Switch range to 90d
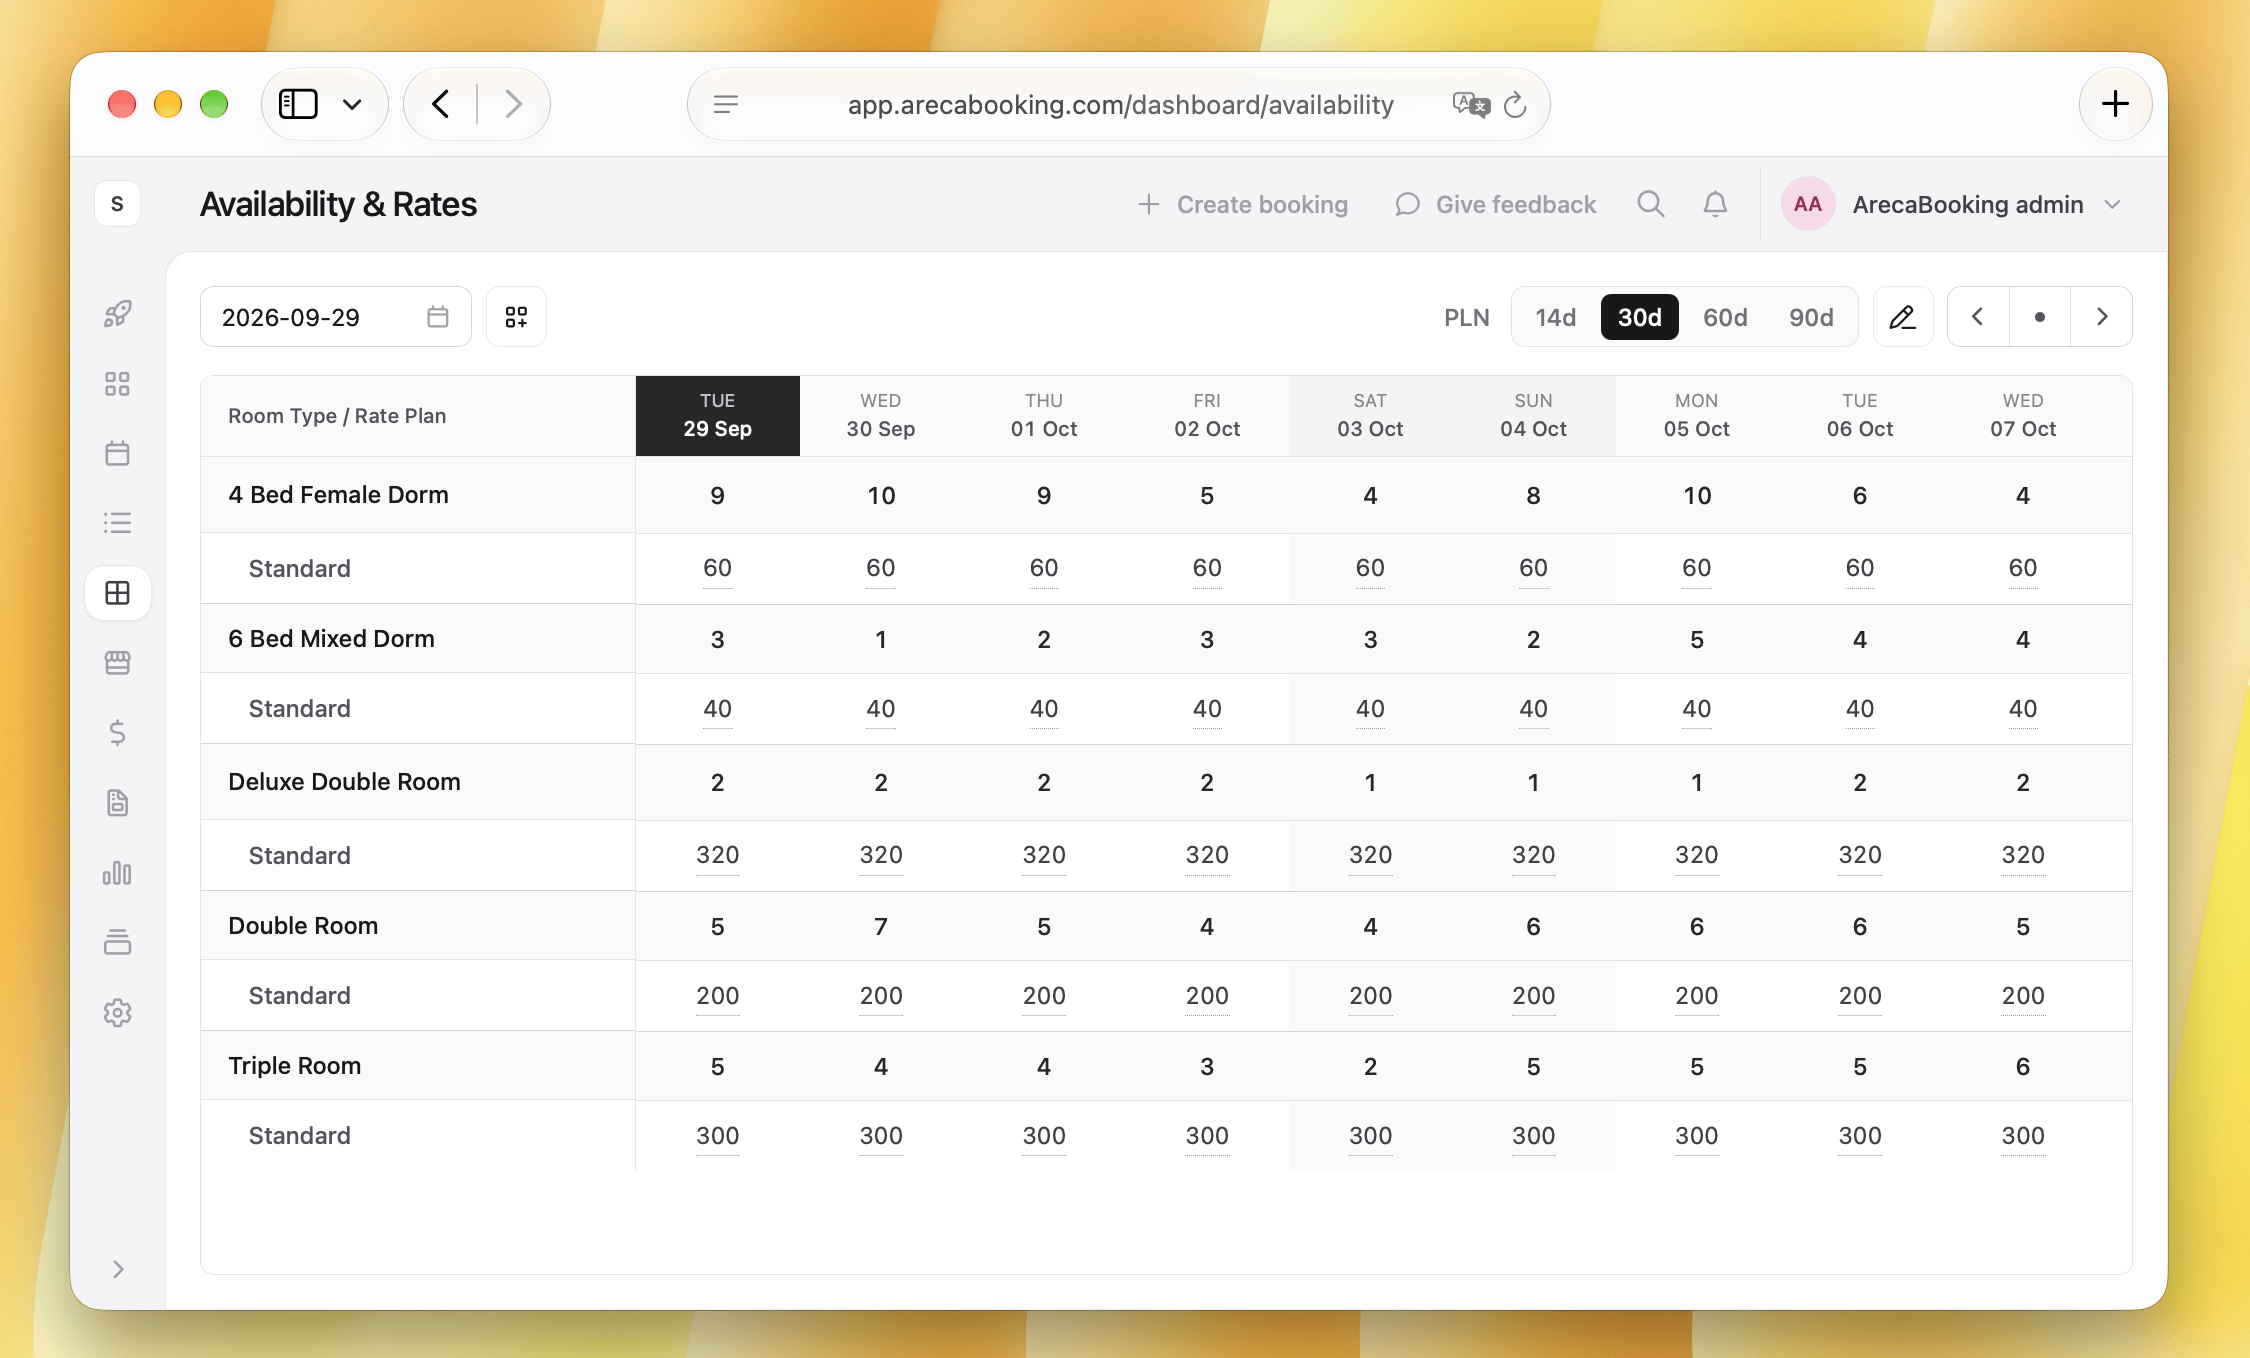 coord(1811,317)
